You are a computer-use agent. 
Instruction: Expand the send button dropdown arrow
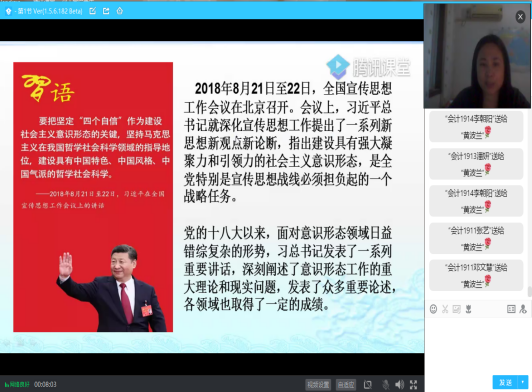(x=523, y=382)
